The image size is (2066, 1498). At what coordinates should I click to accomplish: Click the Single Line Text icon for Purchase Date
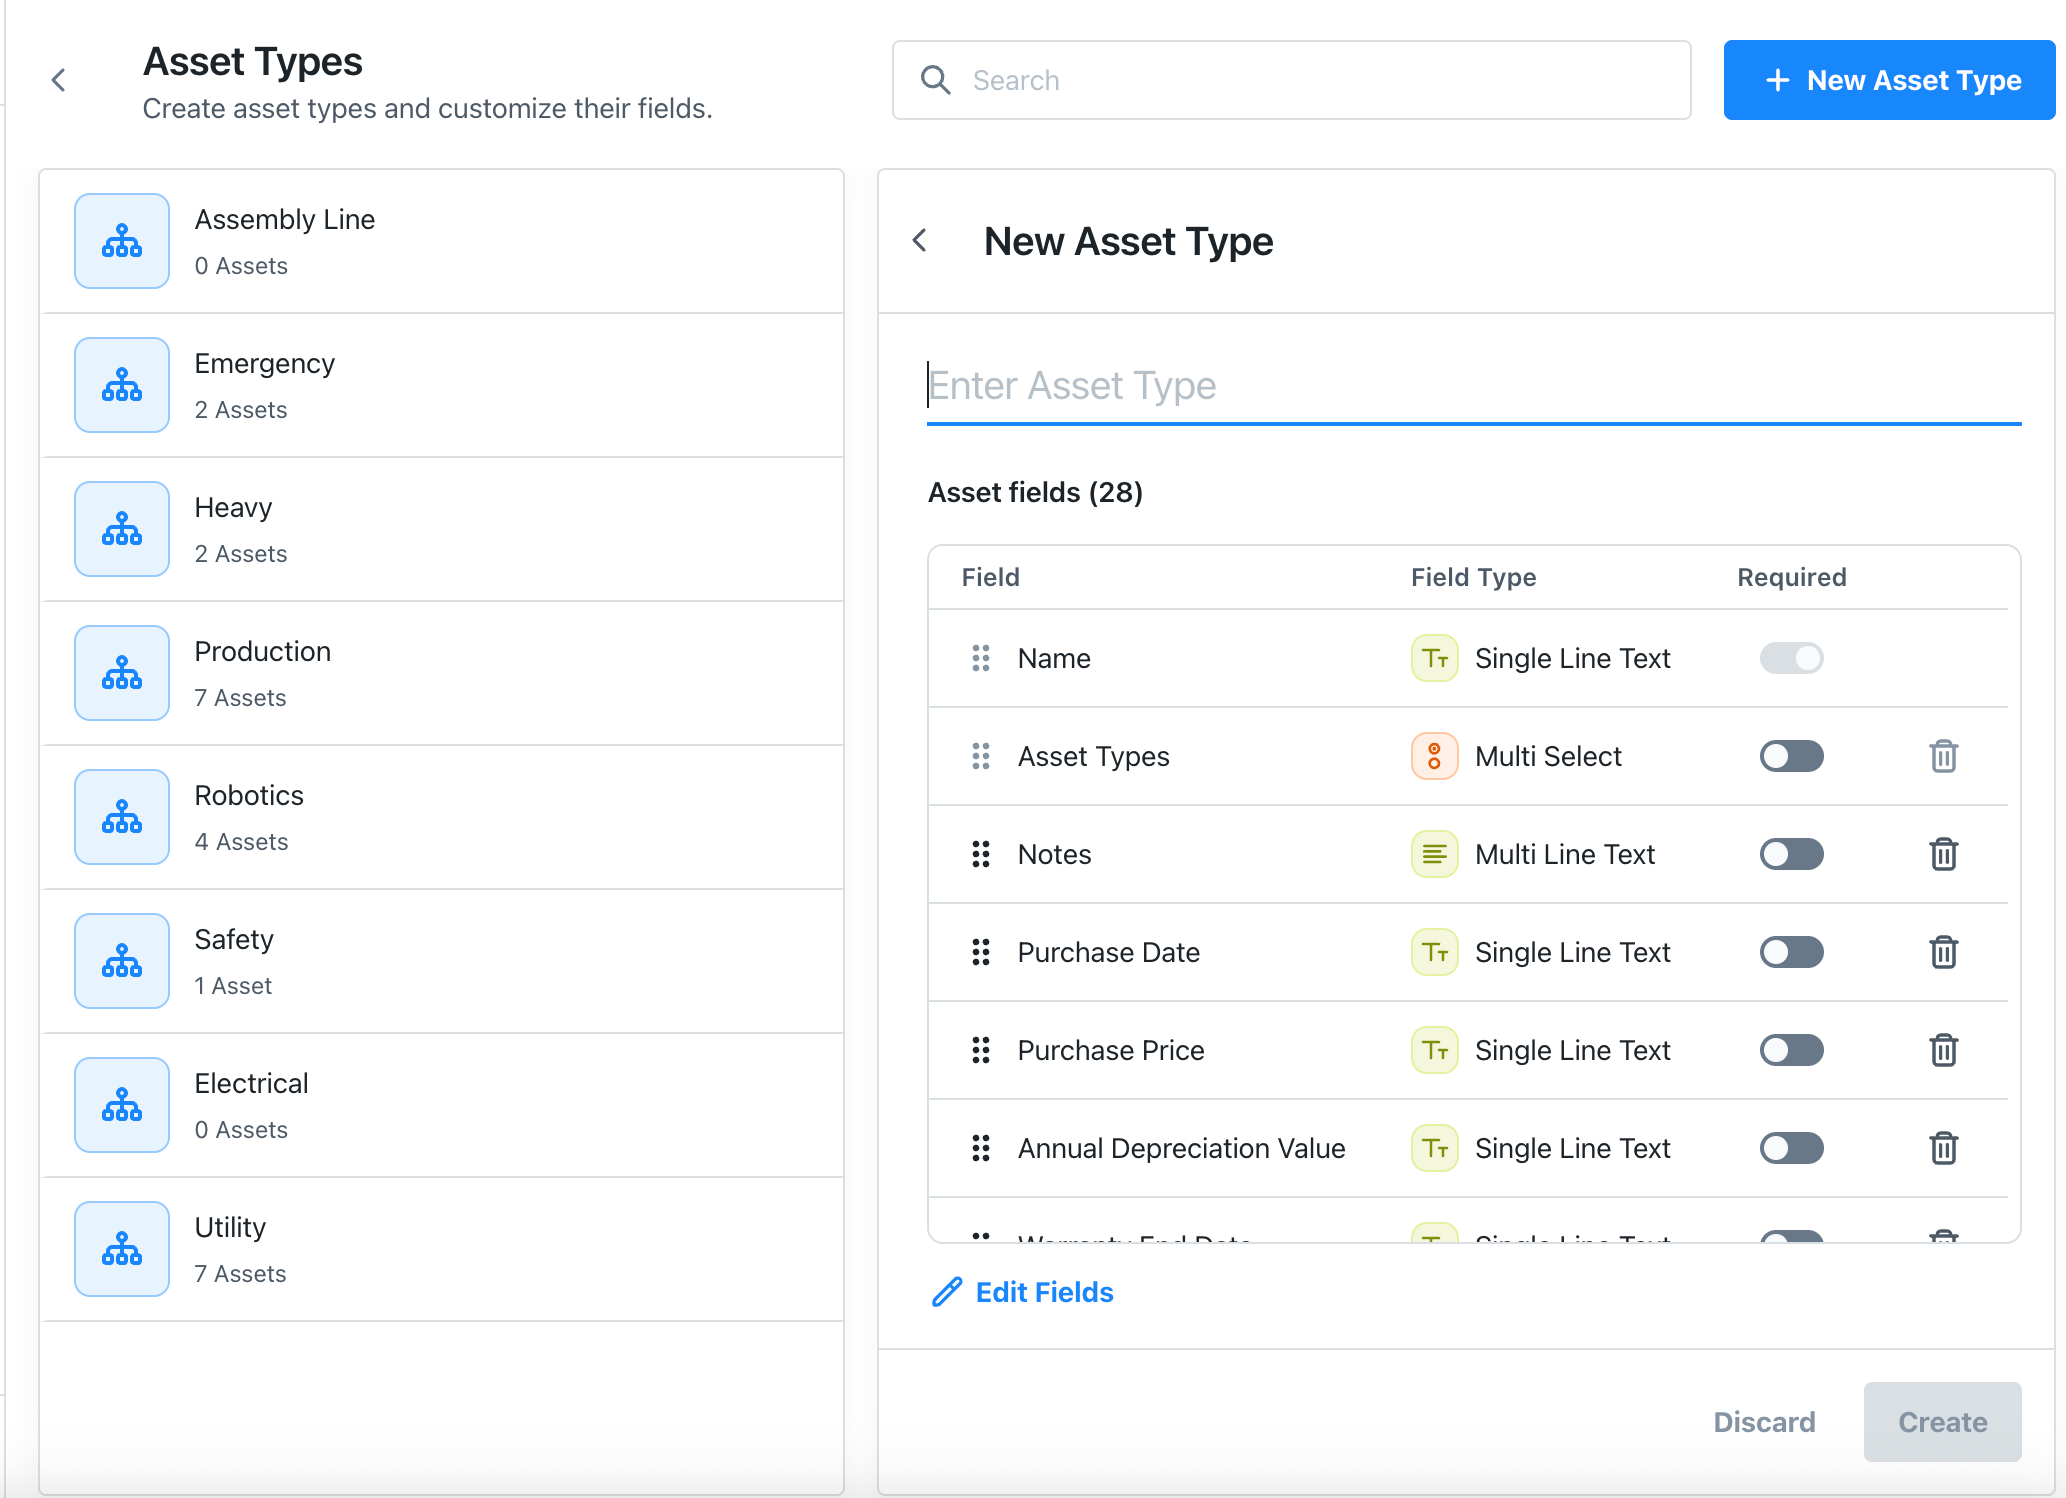tap(1434, 952)
